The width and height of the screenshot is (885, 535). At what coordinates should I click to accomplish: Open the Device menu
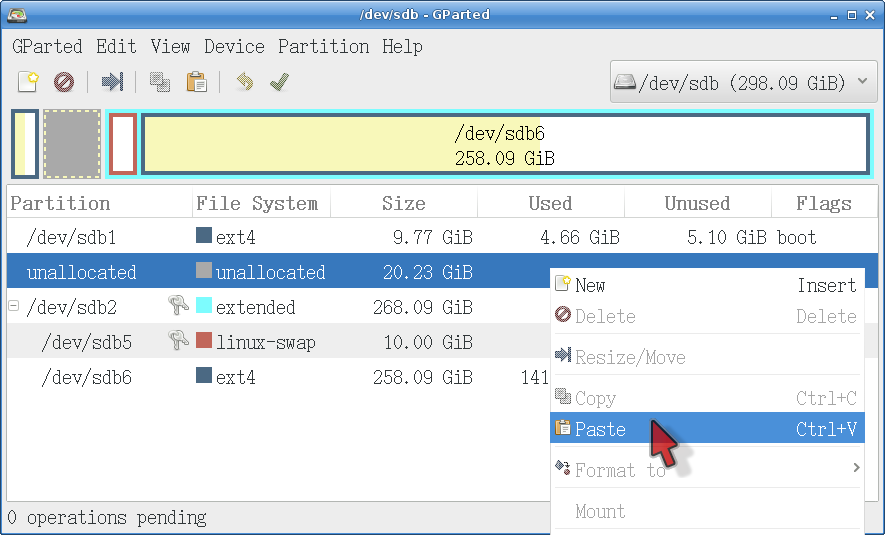[234, 46]
